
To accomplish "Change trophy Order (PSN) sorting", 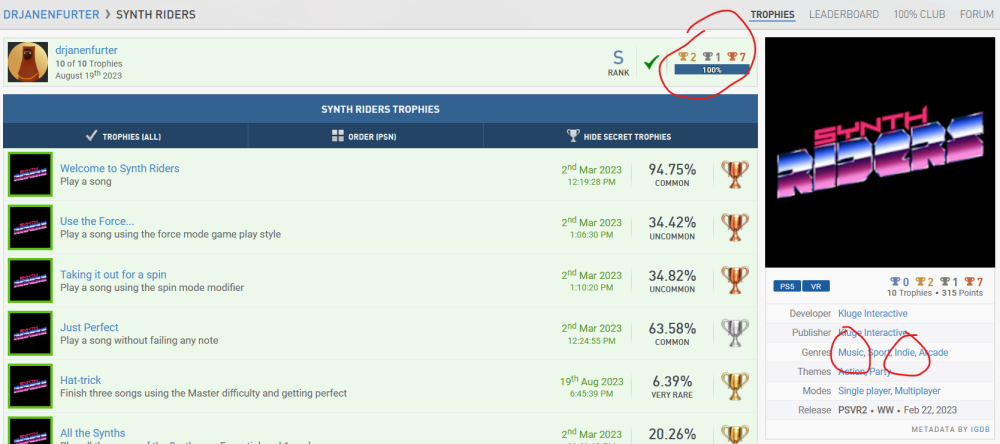I will [x=366, y=136].
